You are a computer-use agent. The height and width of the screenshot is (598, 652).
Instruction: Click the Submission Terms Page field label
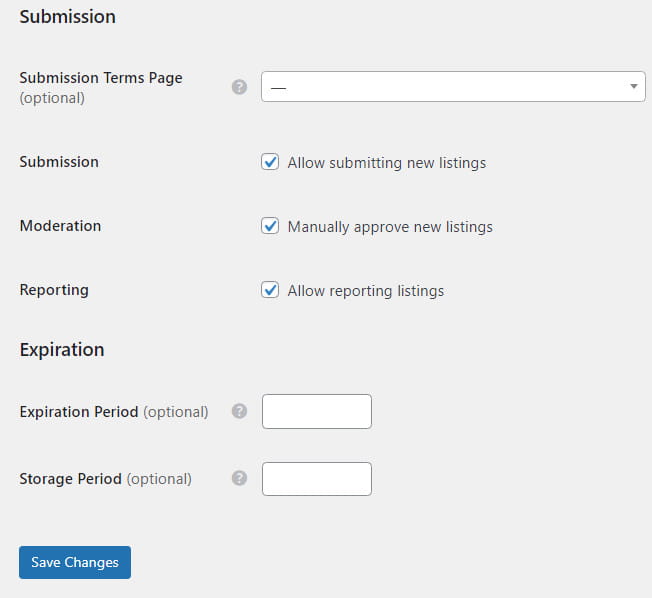coord(101,78)
